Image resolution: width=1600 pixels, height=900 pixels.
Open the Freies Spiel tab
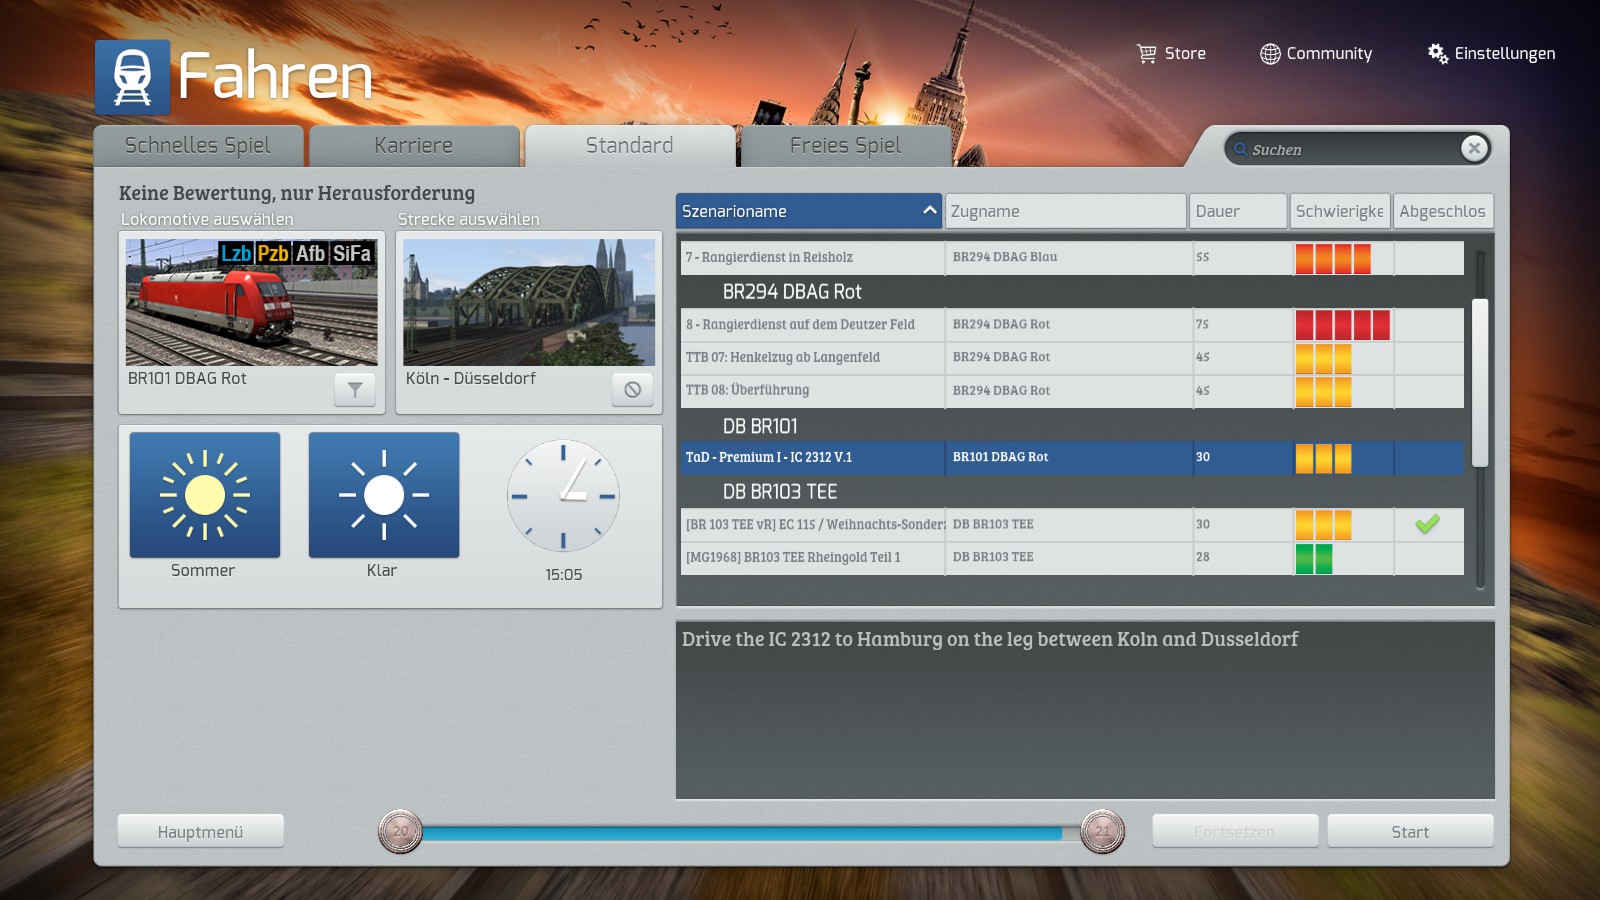click(x=846, y=146)
